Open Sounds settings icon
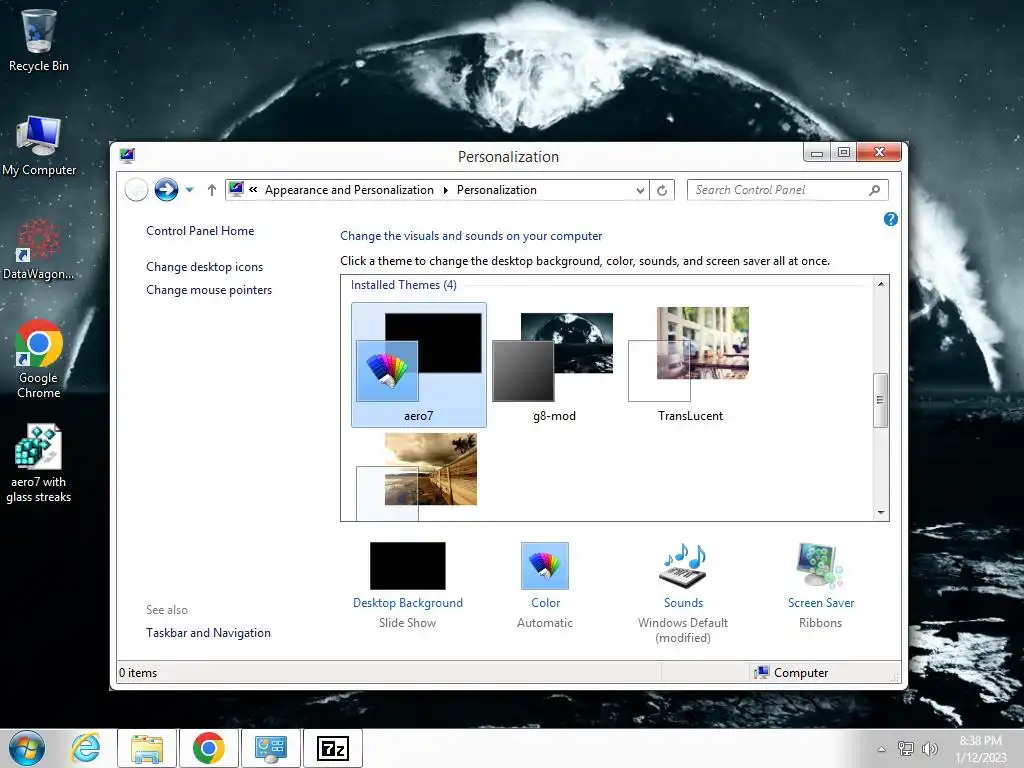This screenshot has height=768, width=1024. 683,566
